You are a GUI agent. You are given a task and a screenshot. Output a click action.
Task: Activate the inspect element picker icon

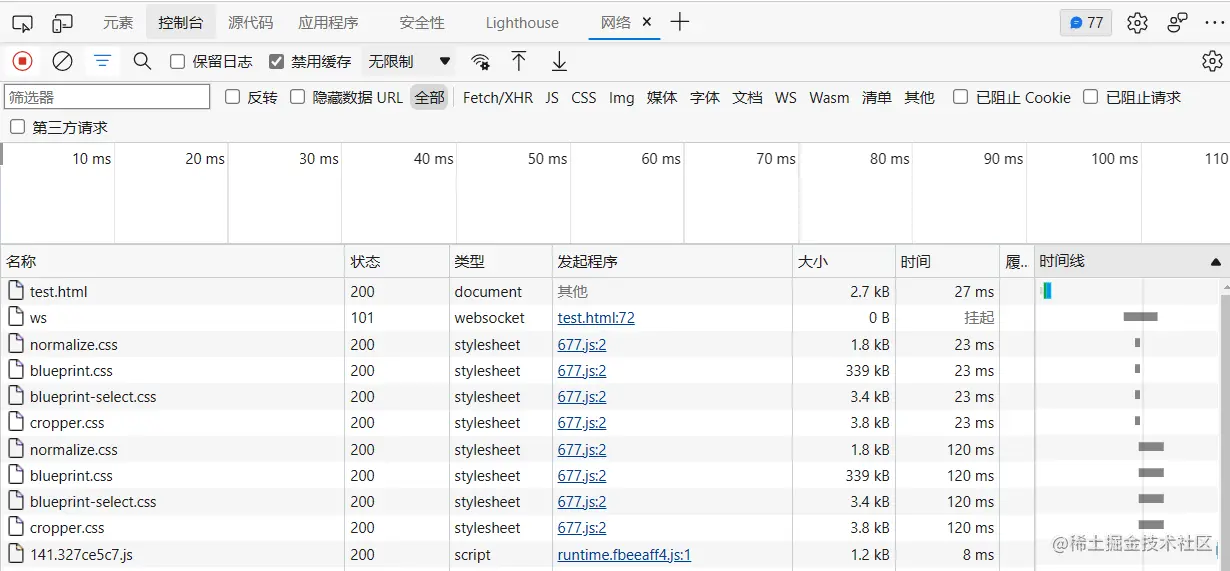pyautogui.click(x=22, y=22)
